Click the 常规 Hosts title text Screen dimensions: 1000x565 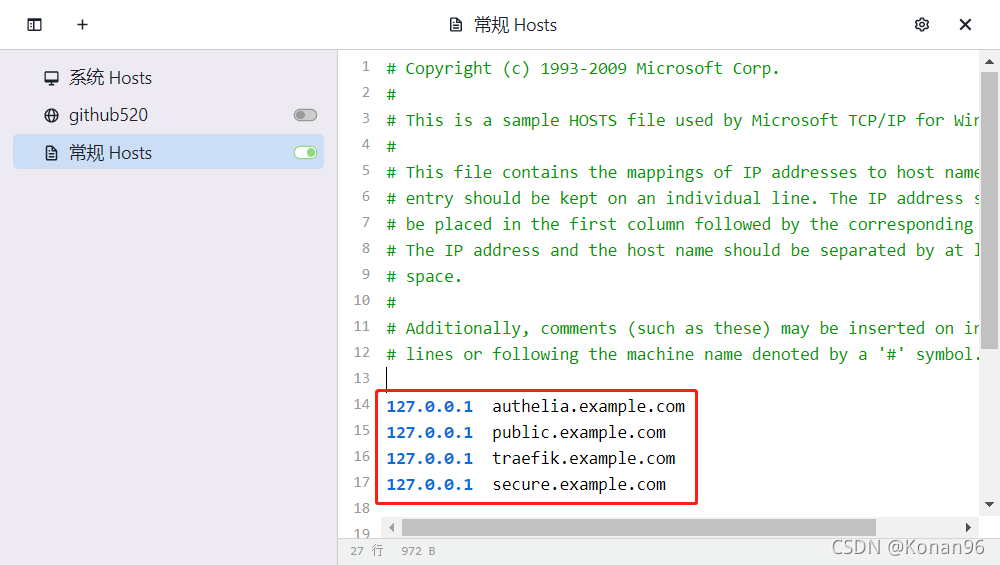(x=515, y=25)
